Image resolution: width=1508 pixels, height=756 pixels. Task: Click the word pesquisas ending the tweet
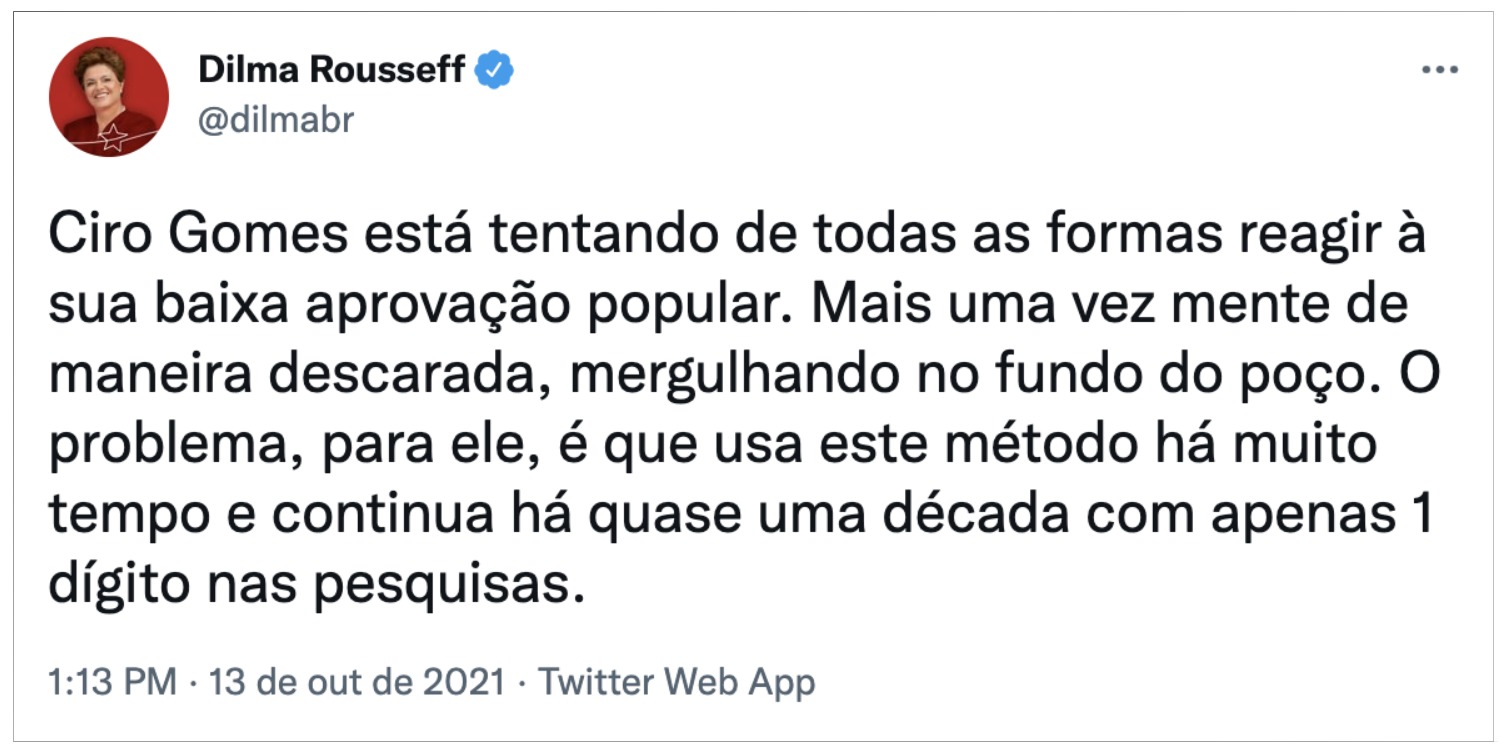(448, 583)
